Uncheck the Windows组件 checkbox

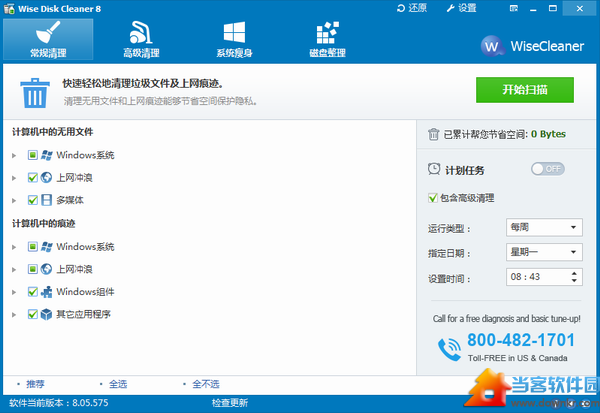pyautogui.click(x=33, y=292)
